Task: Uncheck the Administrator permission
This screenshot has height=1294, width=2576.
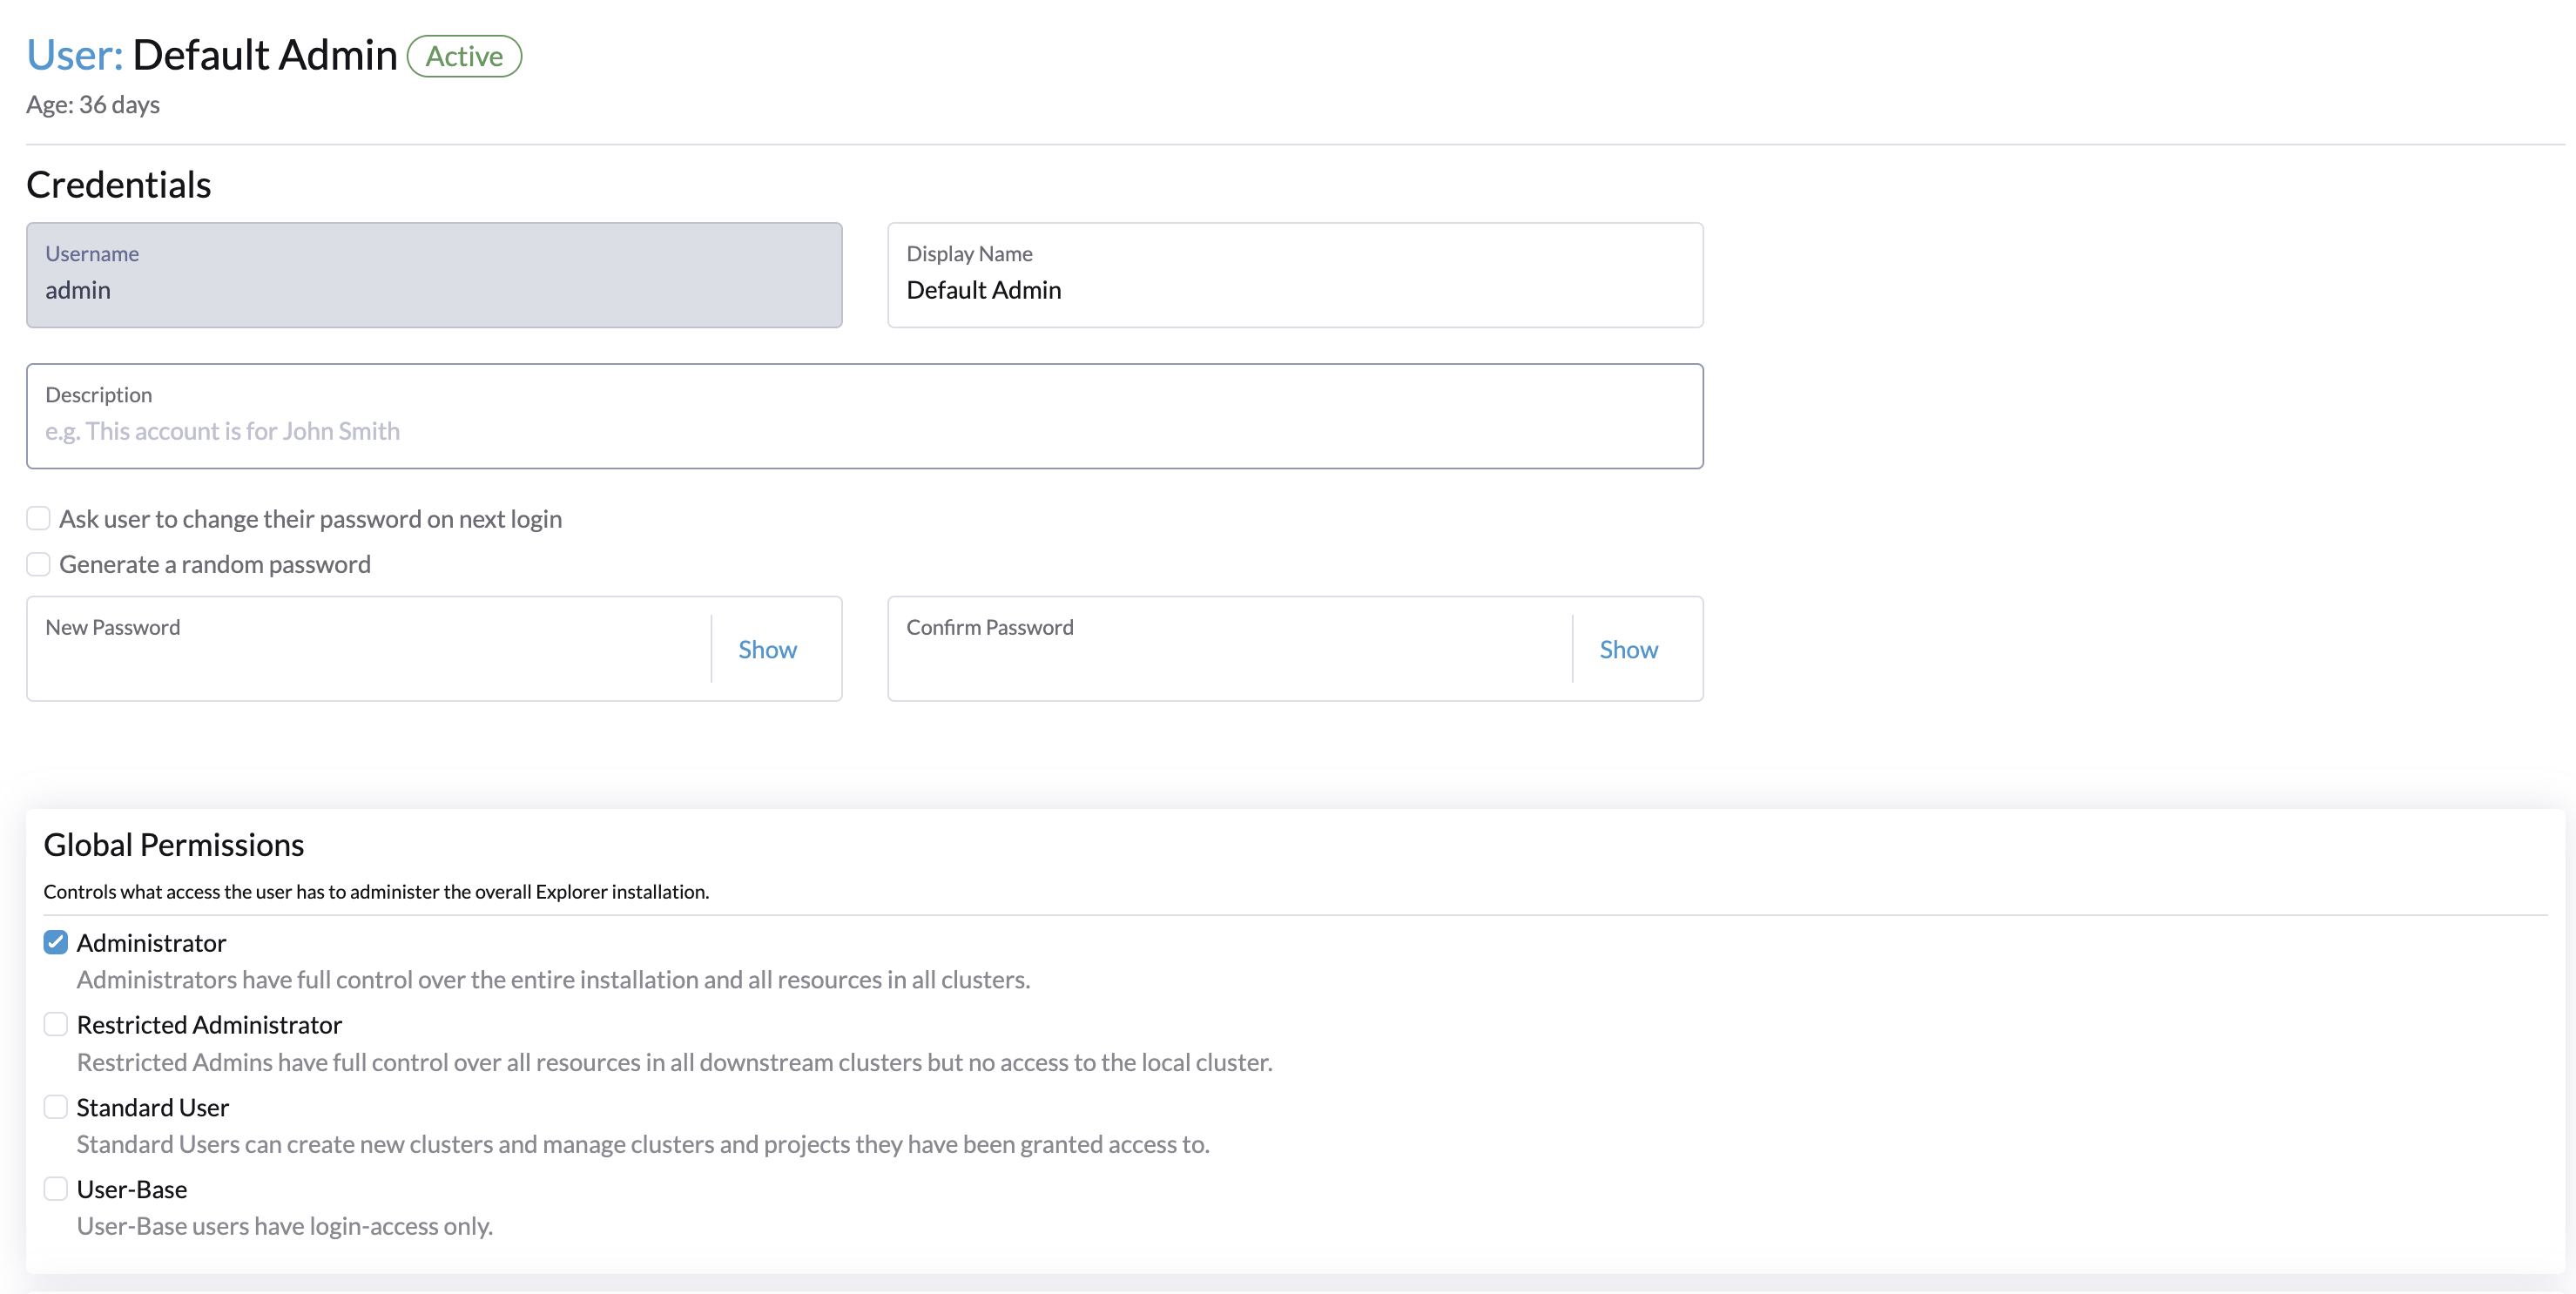Action: pos(56,942)
